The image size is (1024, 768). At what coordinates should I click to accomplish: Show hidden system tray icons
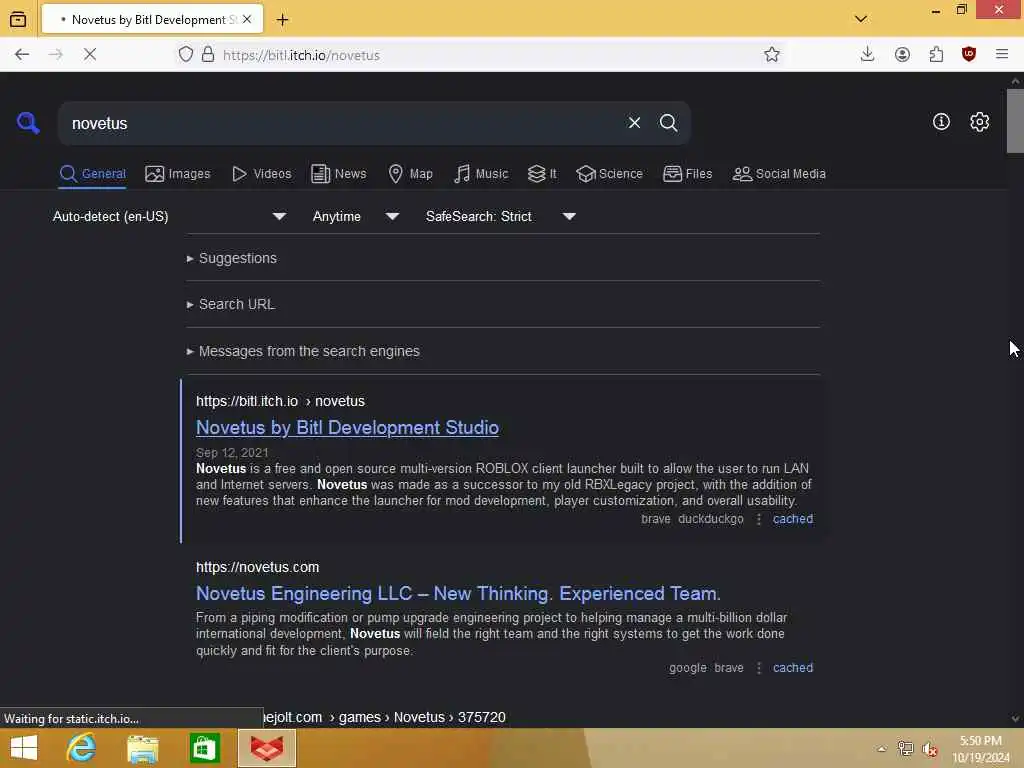882,749
